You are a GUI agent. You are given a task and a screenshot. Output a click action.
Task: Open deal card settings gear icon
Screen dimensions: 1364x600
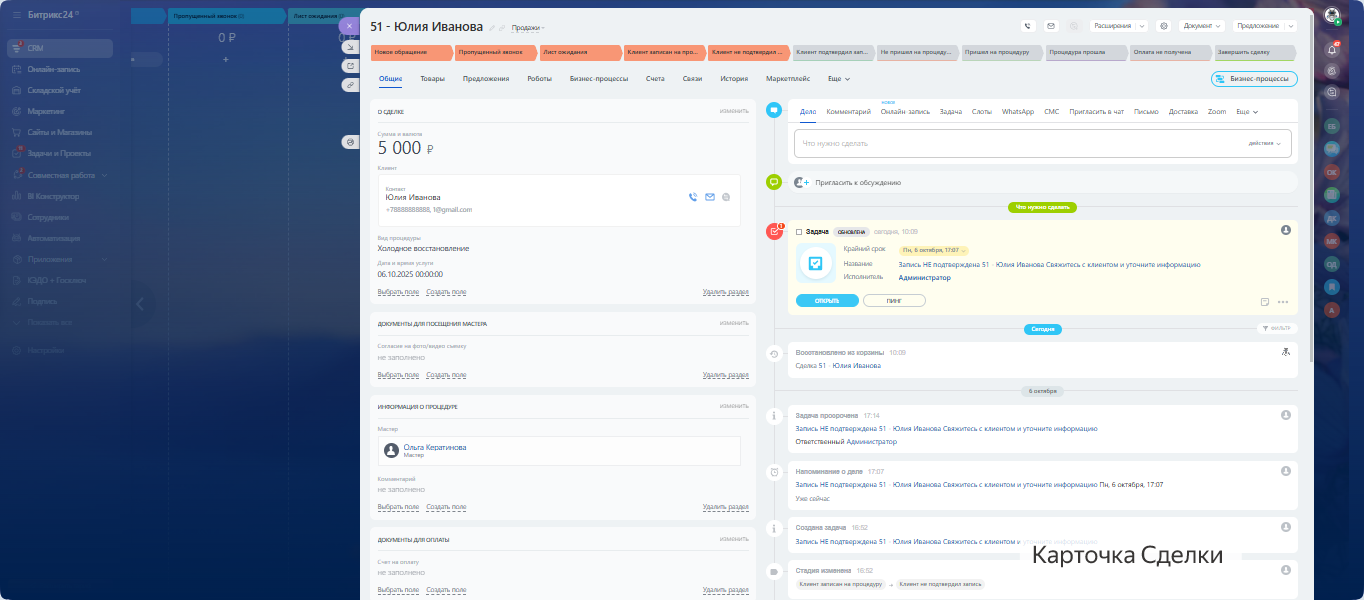(x=1163, y=26)
